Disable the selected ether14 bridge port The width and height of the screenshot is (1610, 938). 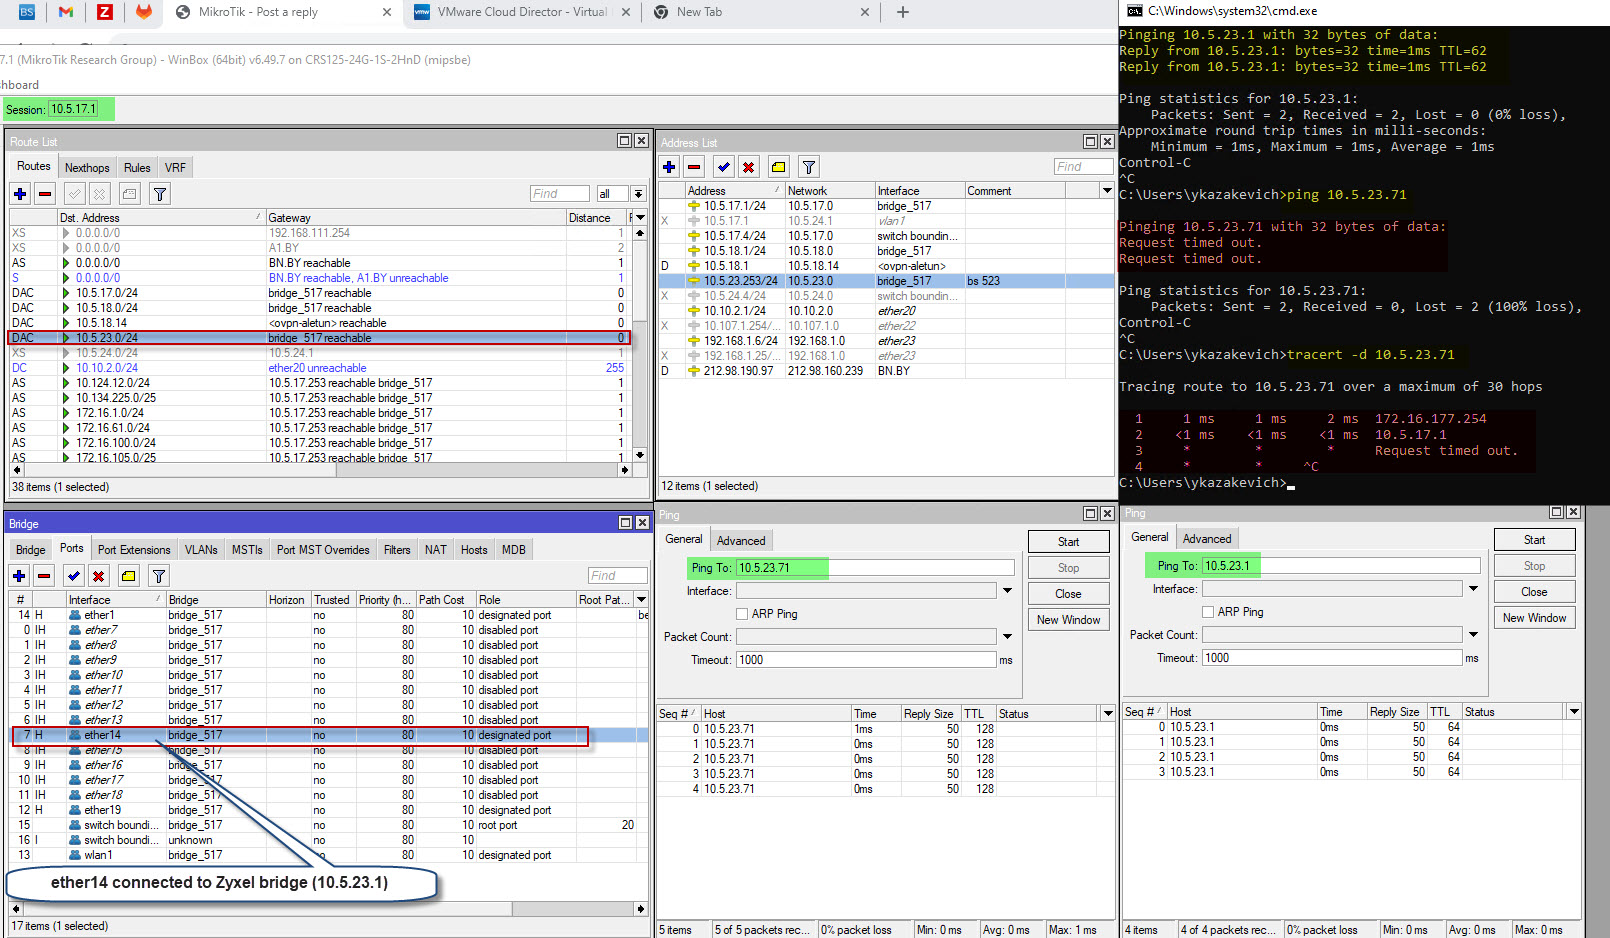pos(98,576)
